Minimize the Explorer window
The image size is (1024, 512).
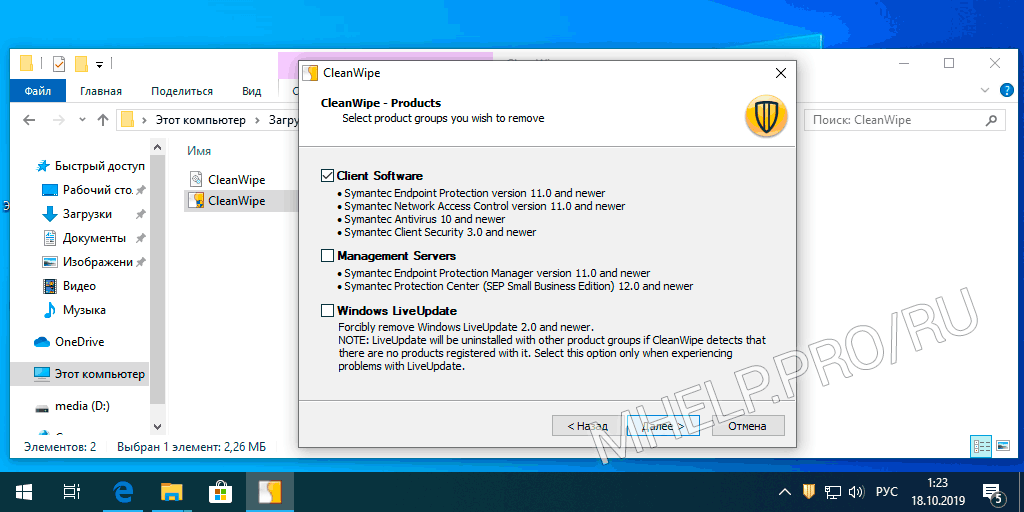coord(904,63)
